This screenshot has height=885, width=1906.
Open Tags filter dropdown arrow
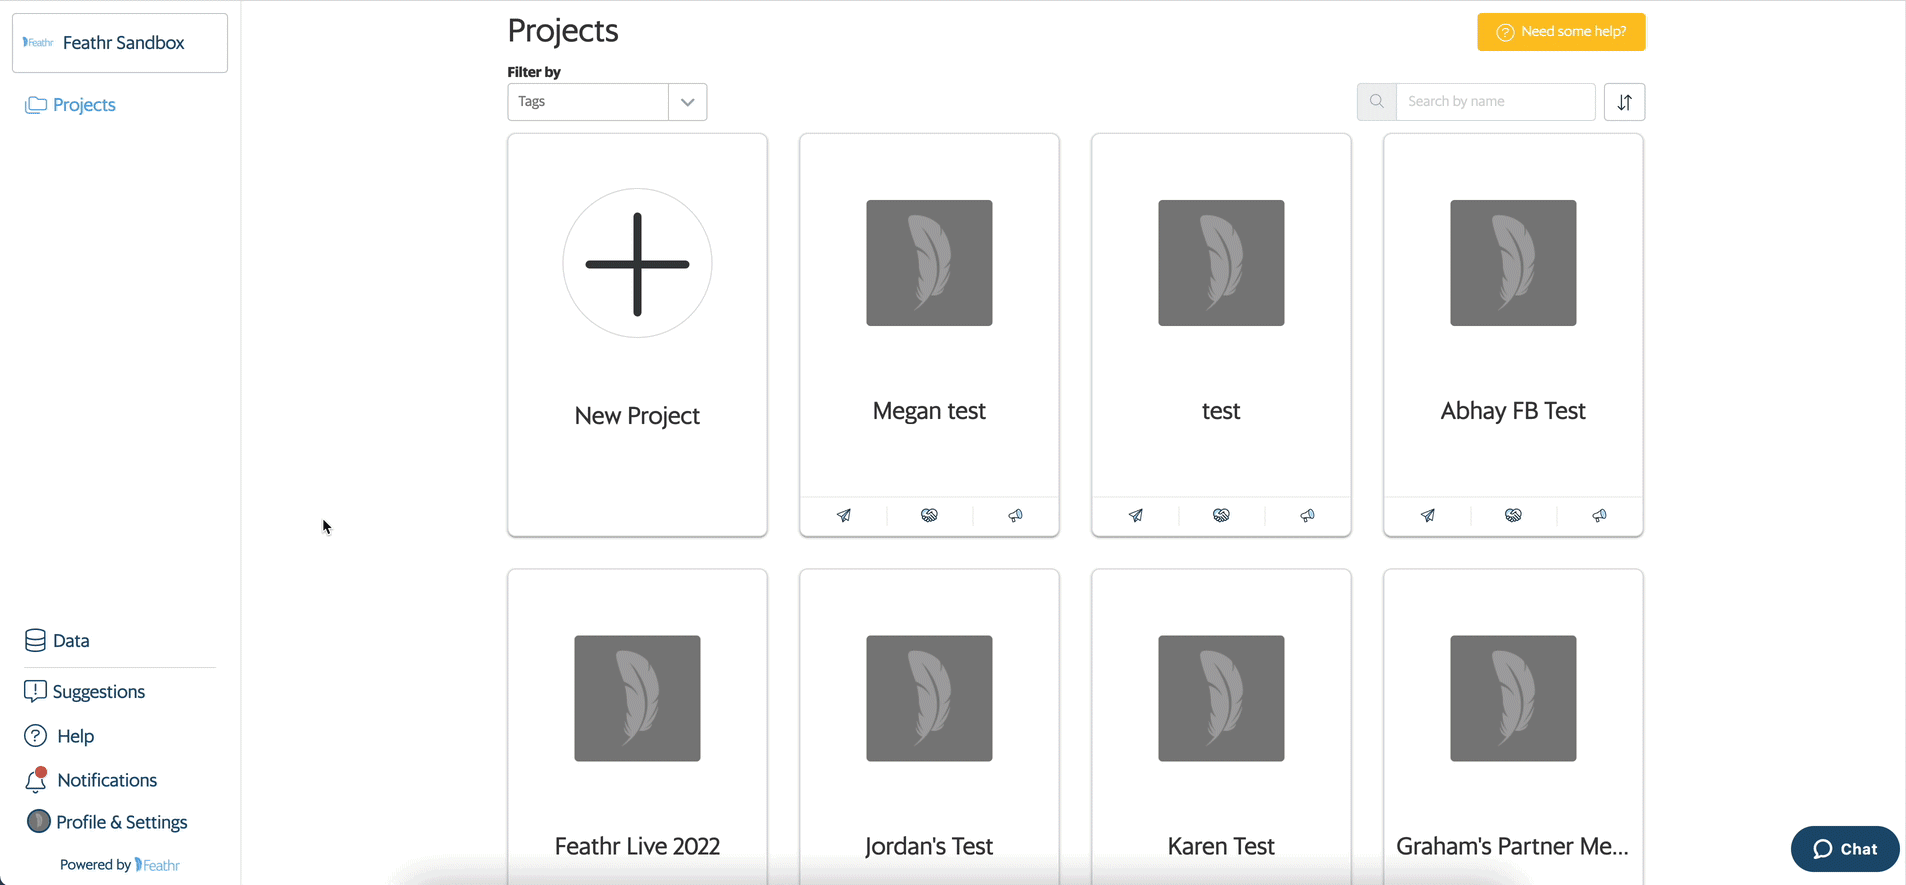(687, 102)
